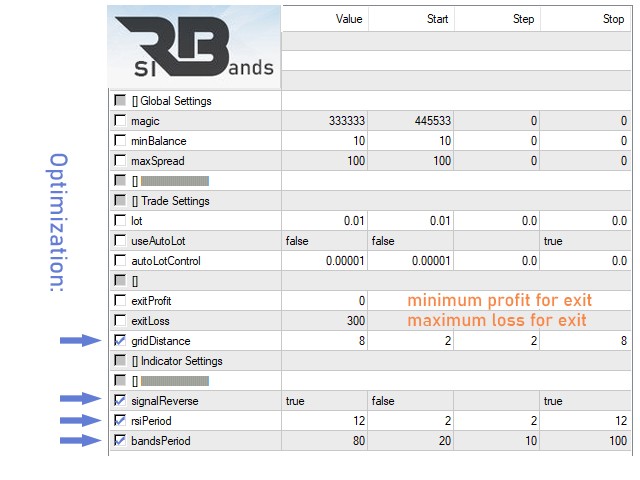
Task: Disable the signalReverse optimization checkbox
Action: coord(121,401)
